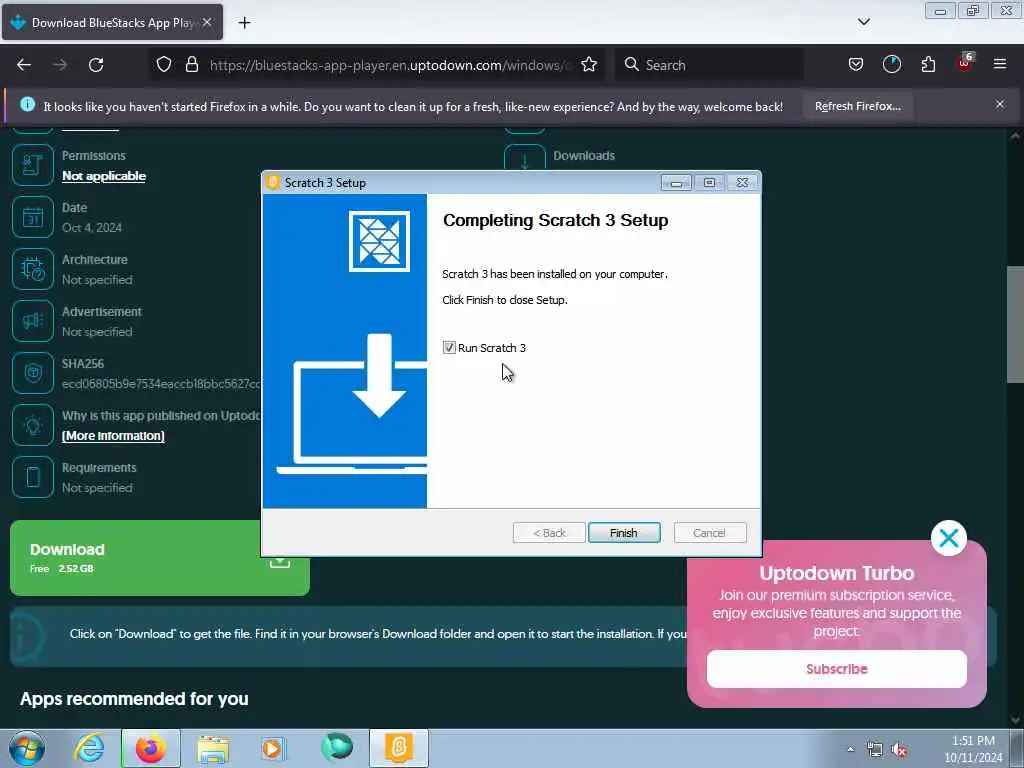1024x768 pixels.
Task: Click the Scratch setup taskbar icon
Action: (x=399, y=748)
